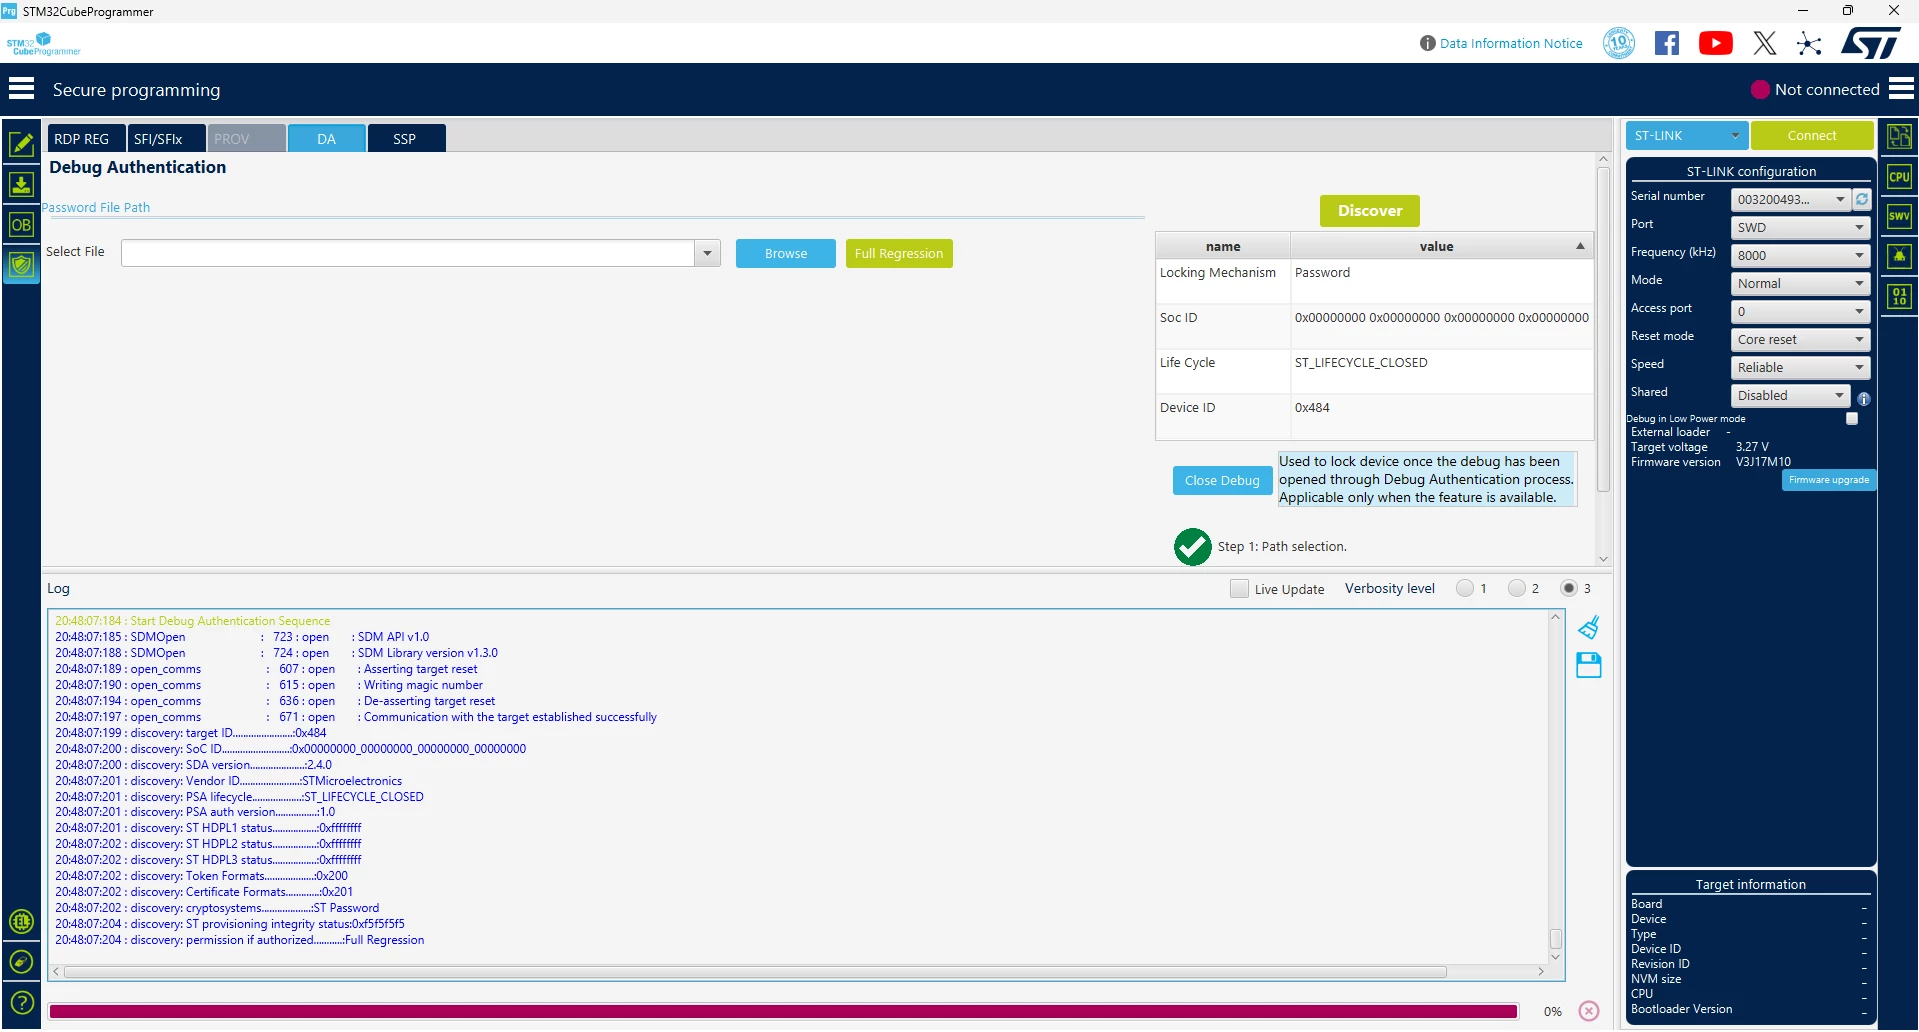Click the log horizontal scrollbar

[x=755, y=971]
